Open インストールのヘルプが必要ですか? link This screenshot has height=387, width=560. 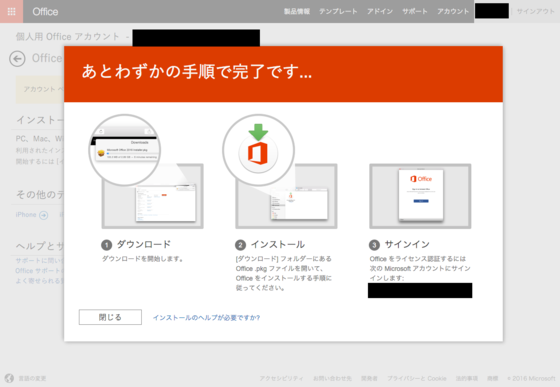point(206,318)
